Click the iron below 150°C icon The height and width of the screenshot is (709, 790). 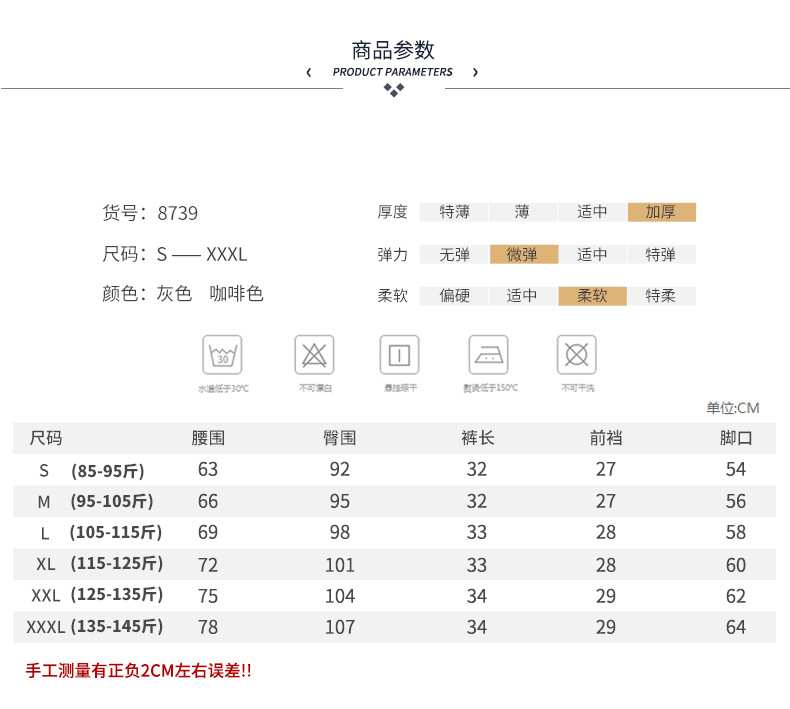[489, 355]
